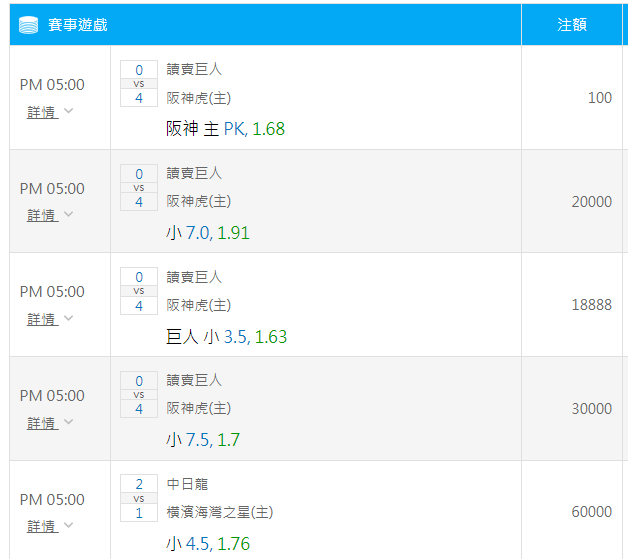Expand chevron beside 詳情 in 巨人 小 3.5 row
Viewport: 628px width, 559px height.
tap(68, 318)
